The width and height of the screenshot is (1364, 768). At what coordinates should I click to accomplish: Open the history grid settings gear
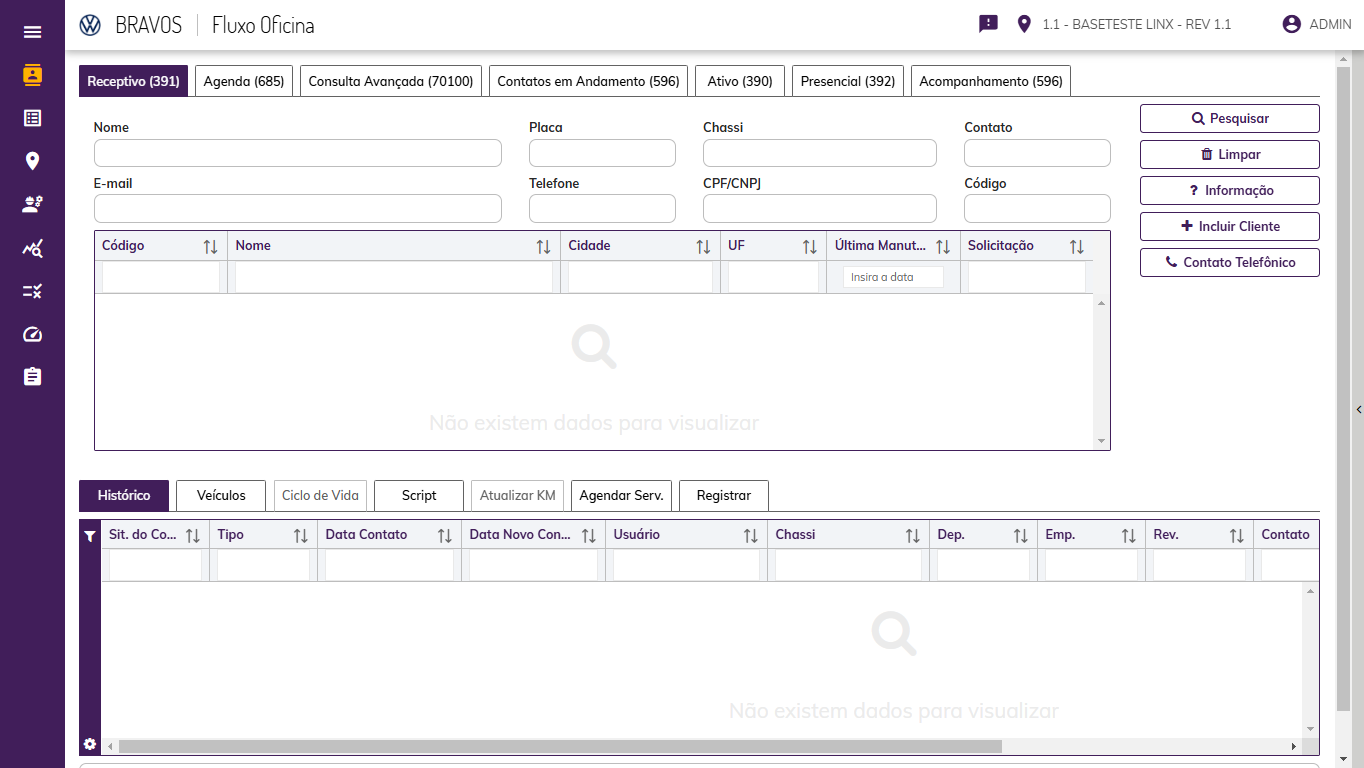(90, 744)
